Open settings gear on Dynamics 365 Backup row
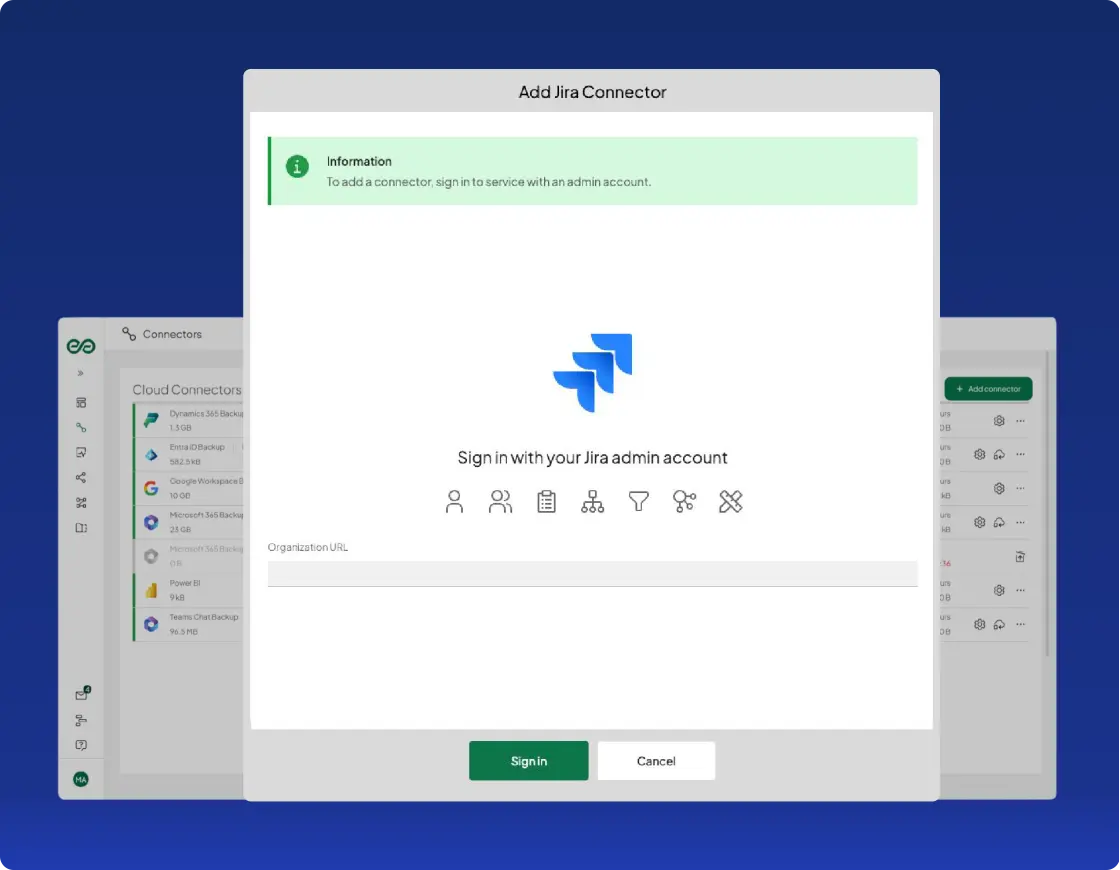The image size is (1120, 870). [999, 421]
